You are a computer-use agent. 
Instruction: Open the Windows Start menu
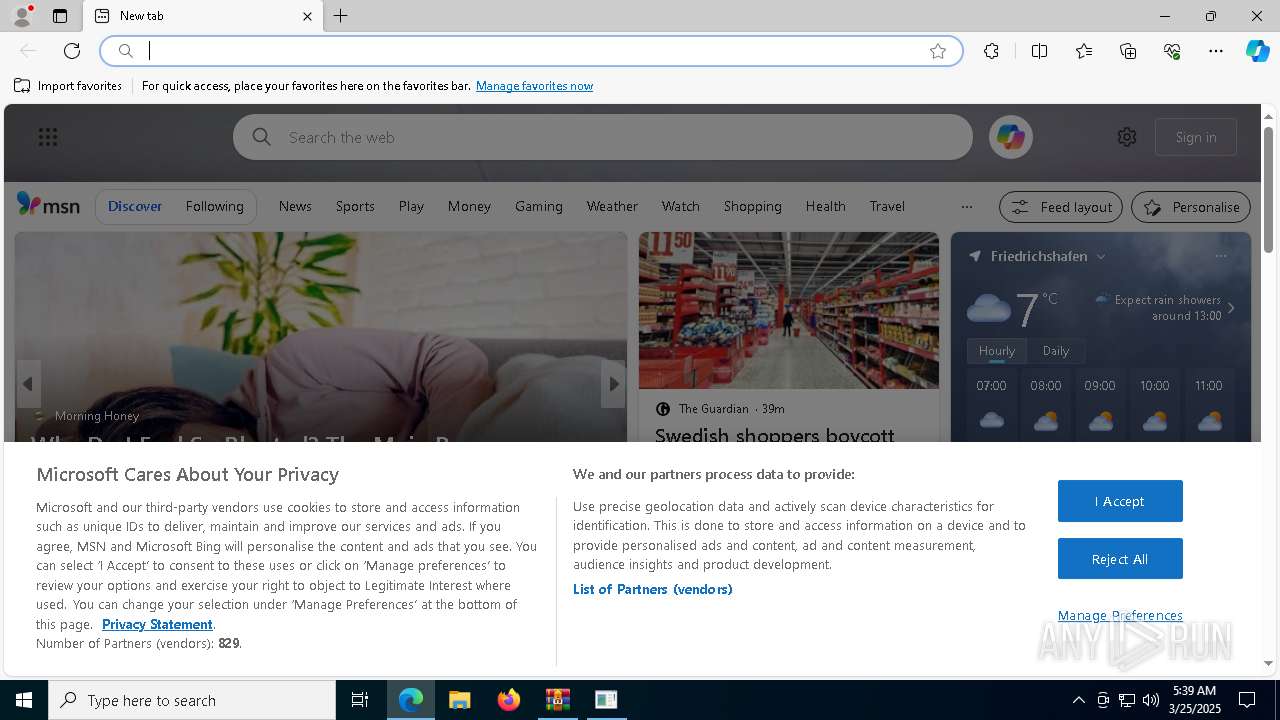click(x=24, y=700)
